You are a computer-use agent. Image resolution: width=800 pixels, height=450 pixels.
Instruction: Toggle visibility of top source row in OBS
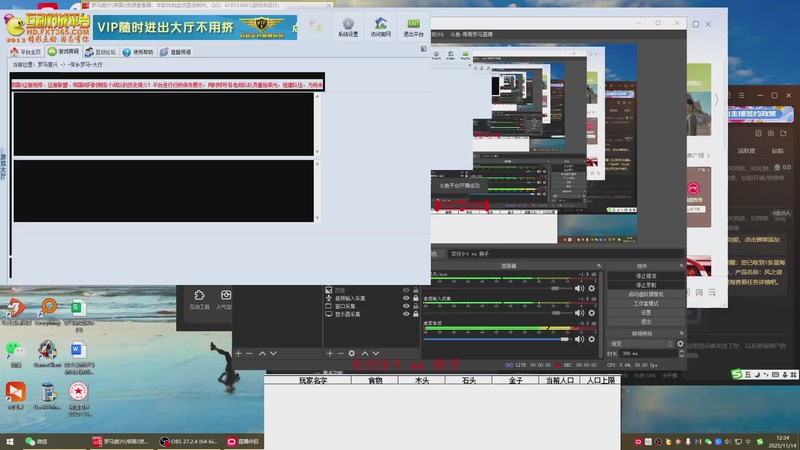406,290
